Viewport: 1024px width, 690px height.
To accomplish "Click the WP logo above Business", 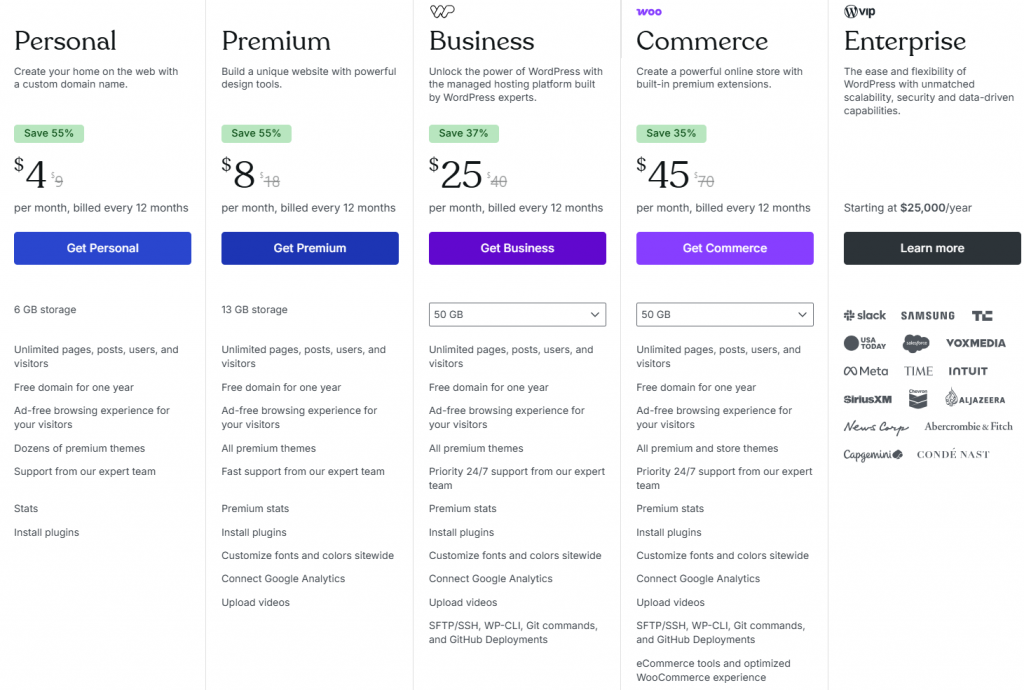I will (442, 12).
